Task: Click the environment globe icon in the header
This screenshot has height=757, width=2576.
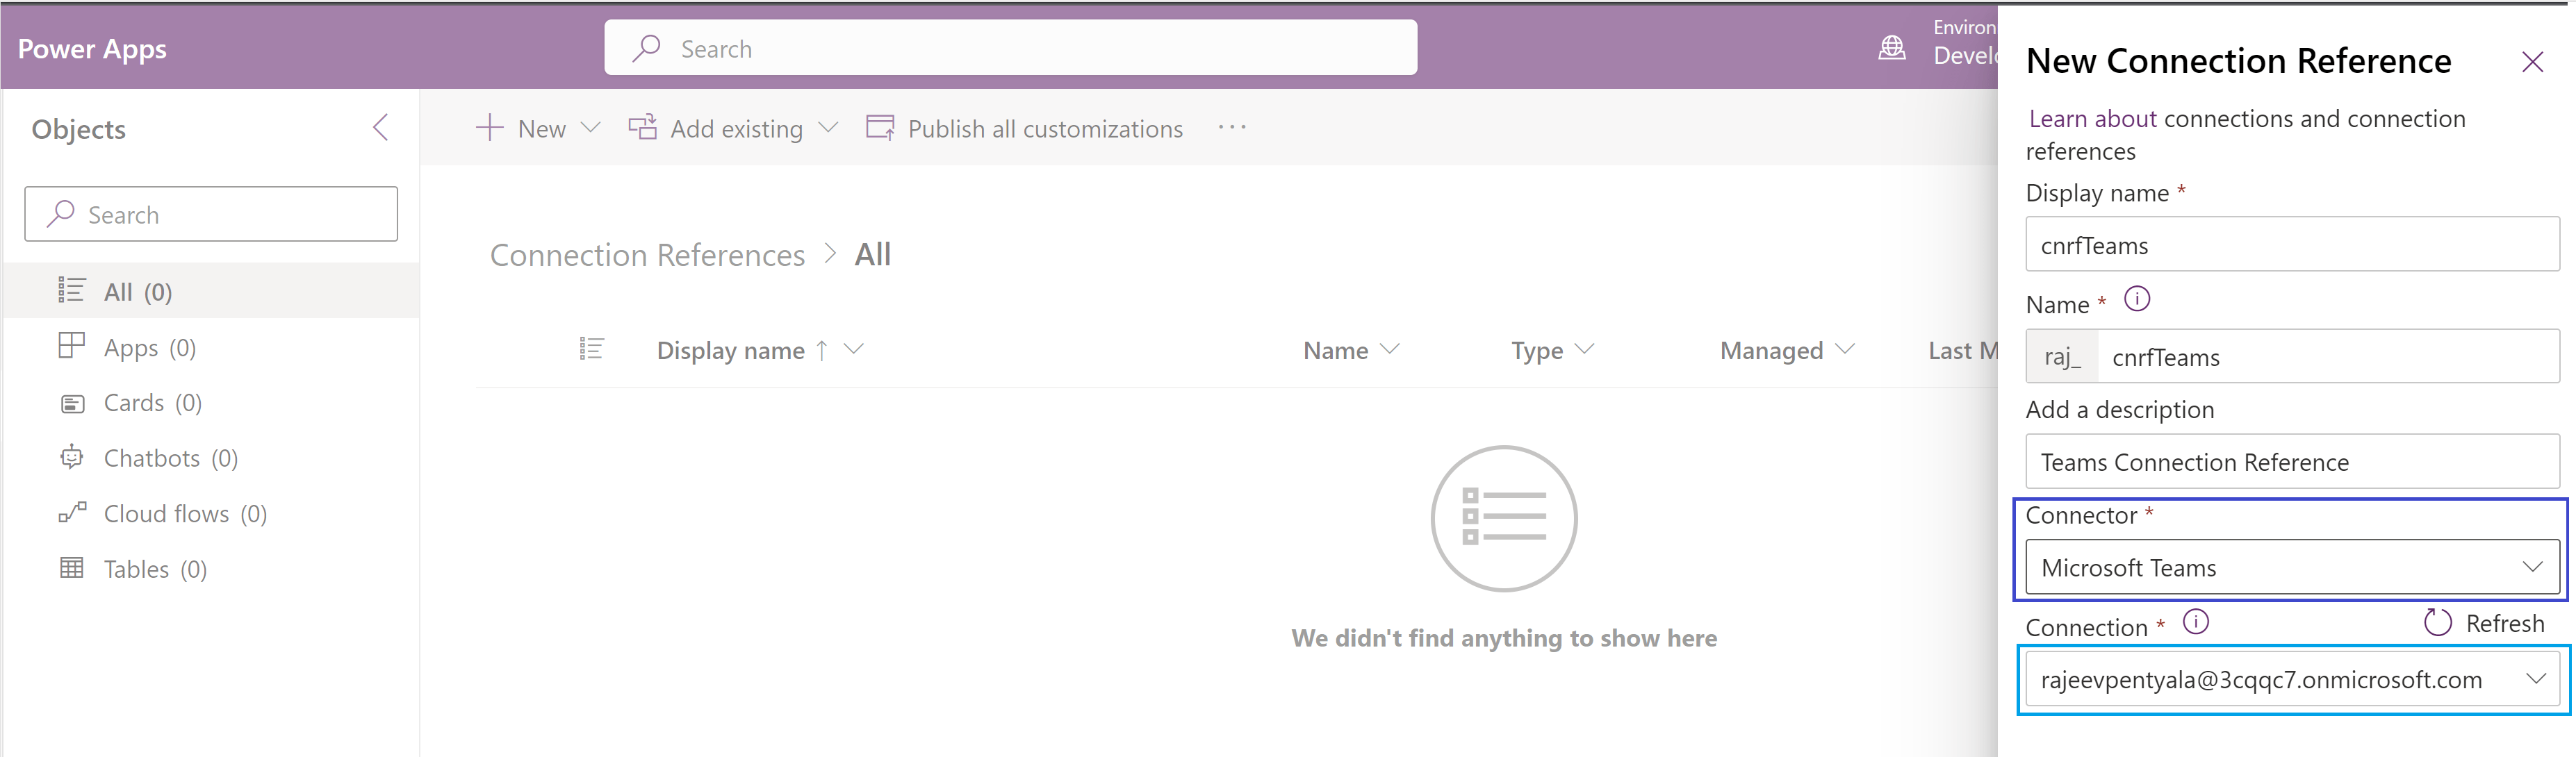Action: pos(1892,47)
